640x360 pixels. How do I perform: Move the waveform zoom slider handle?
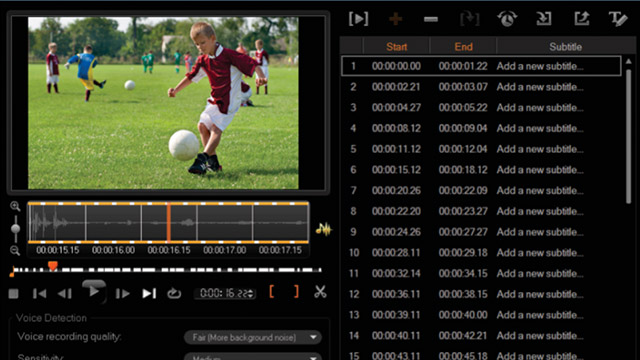point(16,228)
